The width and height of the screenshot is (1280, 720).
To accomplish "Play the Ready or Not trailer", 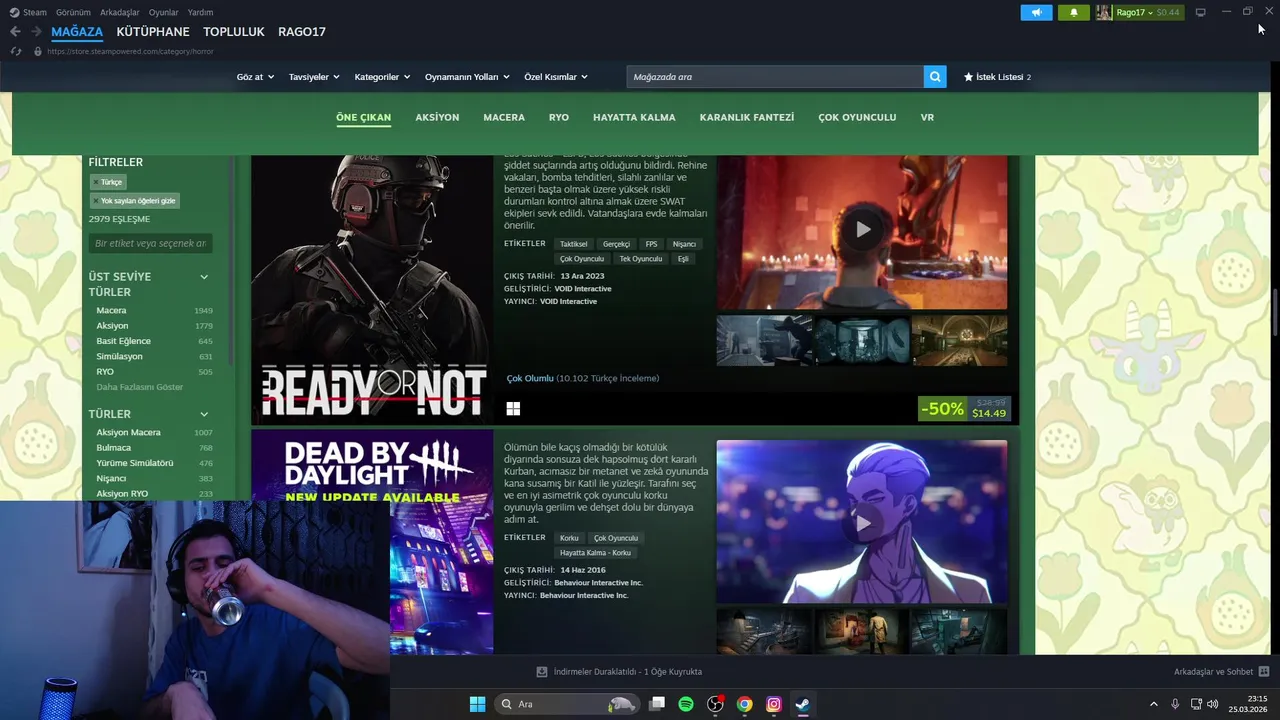I will coord(863,229).
